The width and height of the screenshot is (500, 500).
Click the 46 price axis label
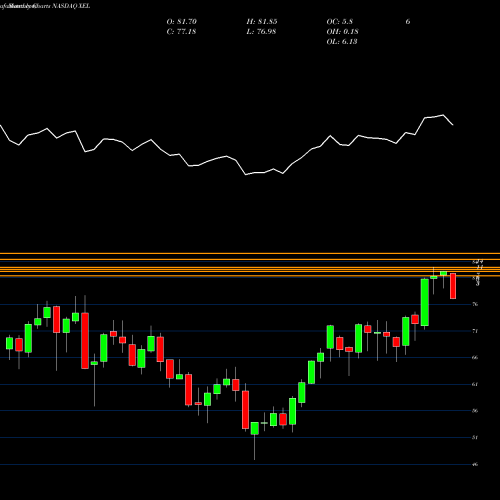(x=475, y=464)
